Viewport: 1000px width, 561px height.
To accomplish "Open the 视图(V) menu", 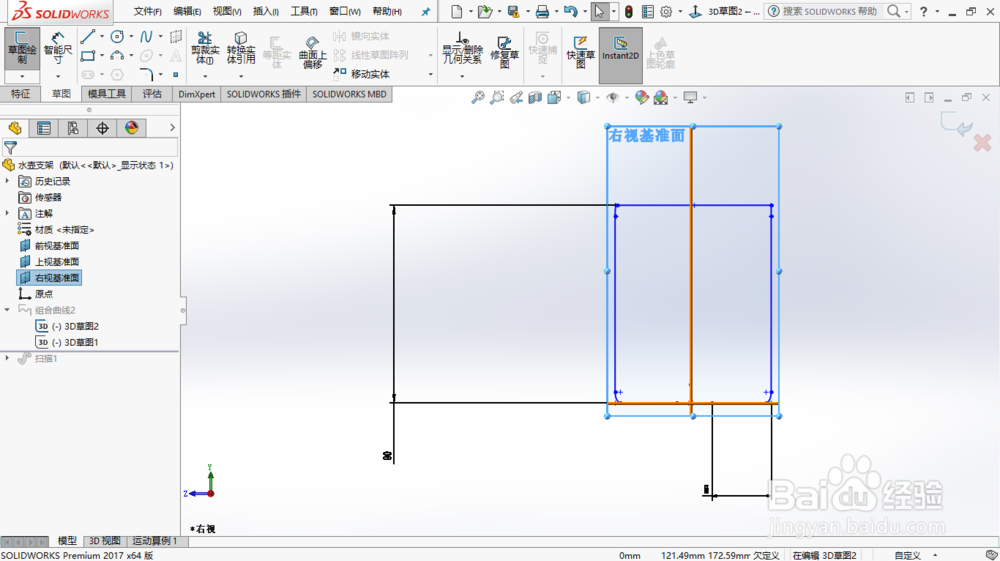I will pyautogui.click(x=226, y=11).
